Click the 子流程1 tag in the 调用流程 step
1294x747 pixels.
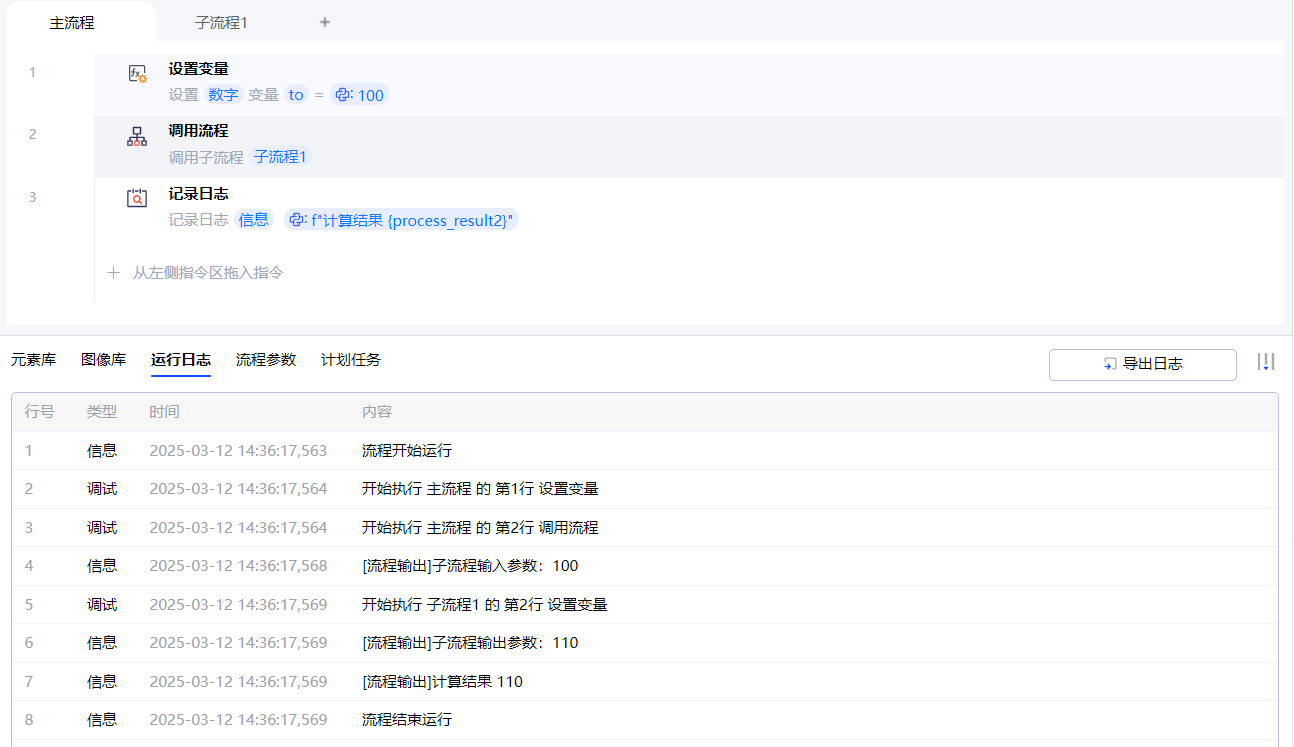(280, 157)
